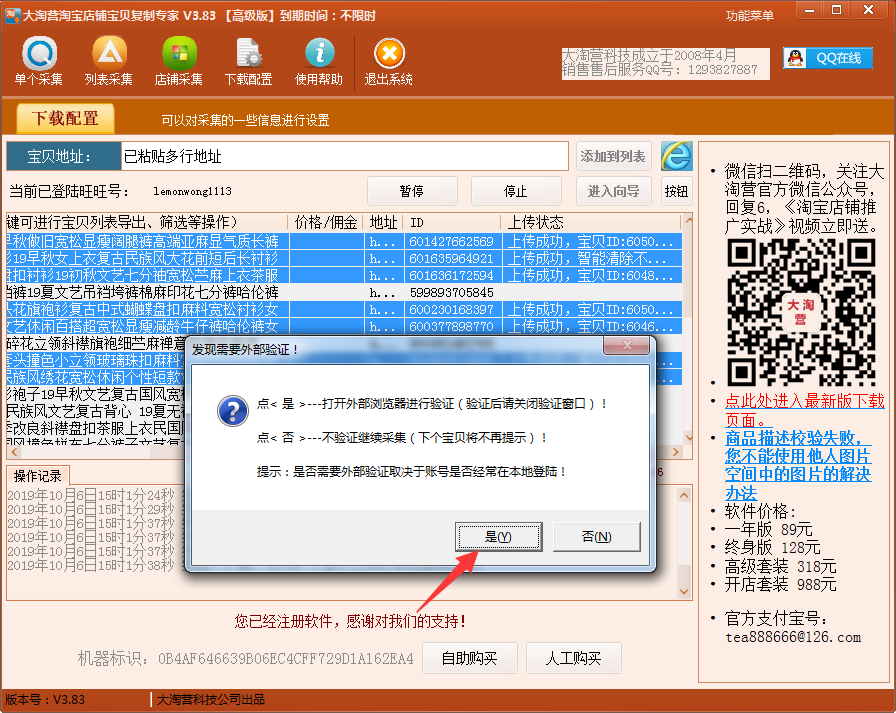Close the 发现需要外部验证 dialog
Image resolution: width=896 pixels, height=713 pixels.
click(627, 345)
